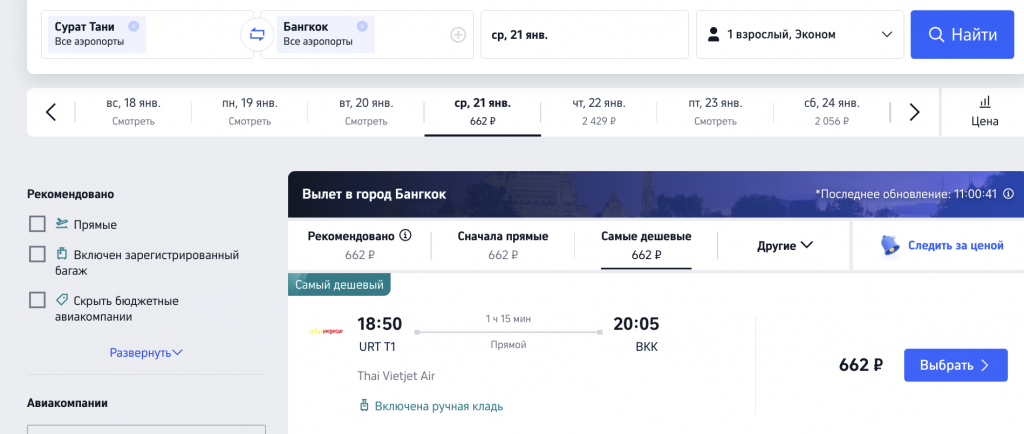Viewport: 1024px width, 434px height.
Task: Click info icon next to last update time
Action: [1008, 194]
